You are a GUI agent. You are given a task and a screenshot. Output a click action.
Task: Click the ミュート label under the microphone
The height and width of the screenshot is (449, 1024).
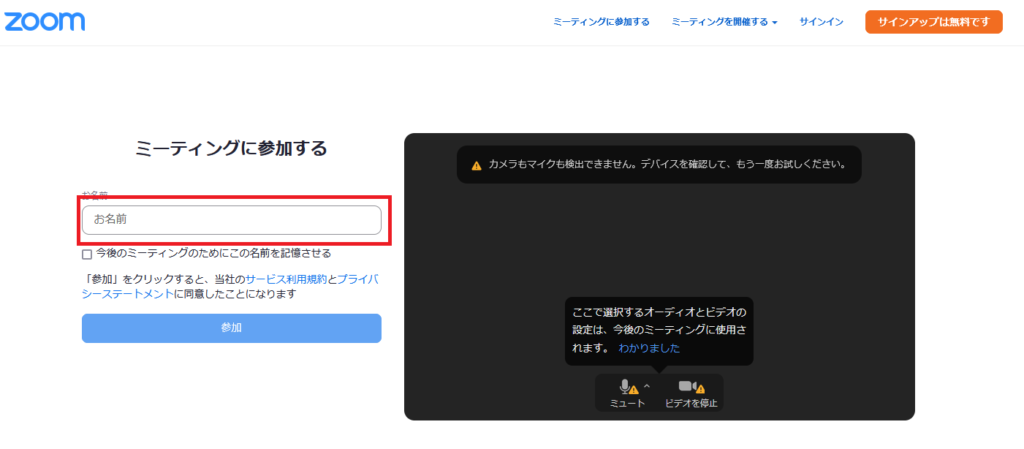tap(628, 404)
